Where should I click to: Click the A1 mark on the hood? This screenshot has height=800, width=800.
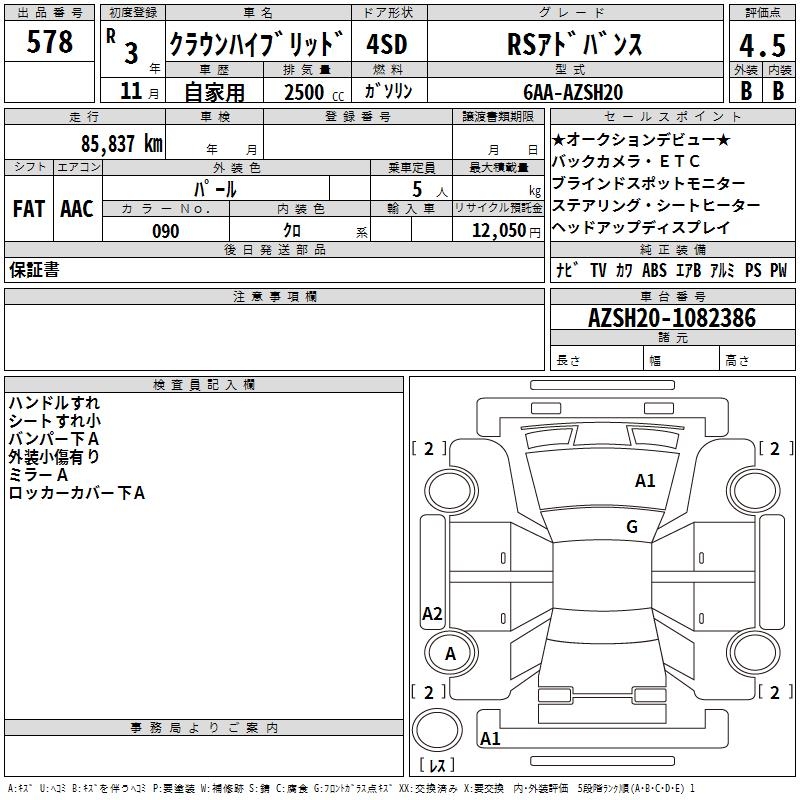645,481
